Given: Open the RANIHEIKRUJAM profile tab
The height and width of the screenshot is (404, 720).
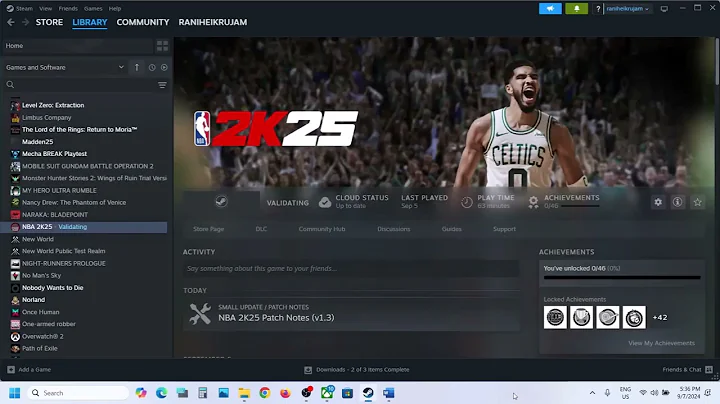Looking at the screenshot, I should click(x=213, y=22).
